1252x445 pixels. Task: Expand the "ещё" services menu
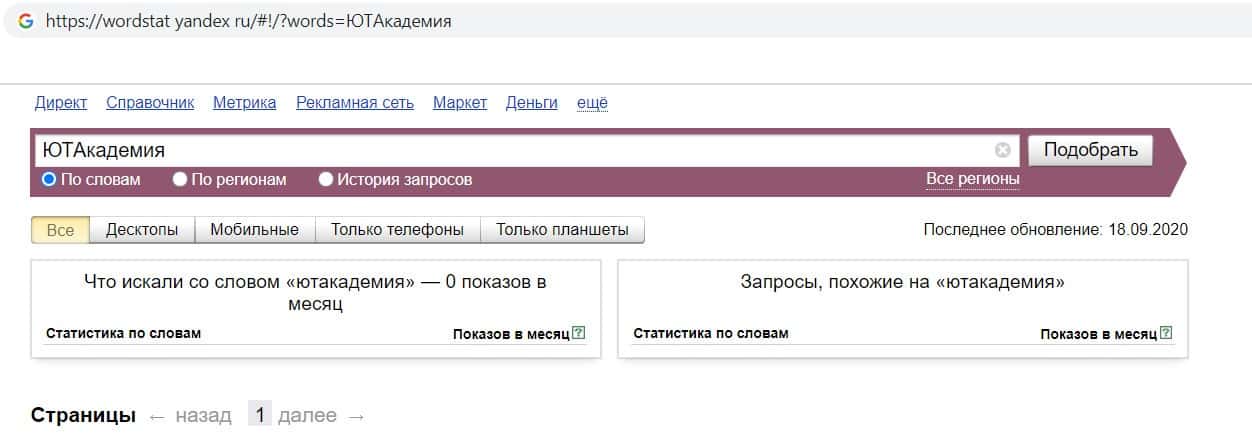pyautogui.click(x=592, y=102)
